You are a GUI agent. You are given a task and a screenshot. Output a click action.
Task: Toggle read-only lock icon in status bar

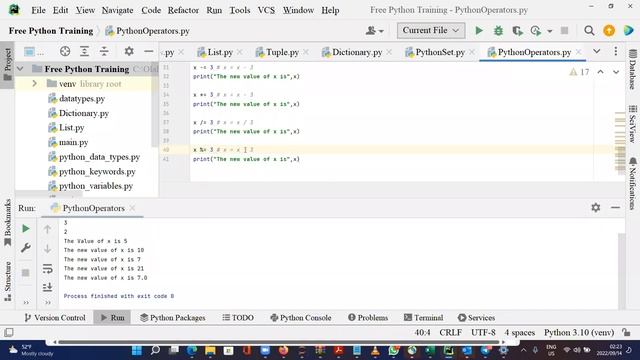click(x=626, y=332)
